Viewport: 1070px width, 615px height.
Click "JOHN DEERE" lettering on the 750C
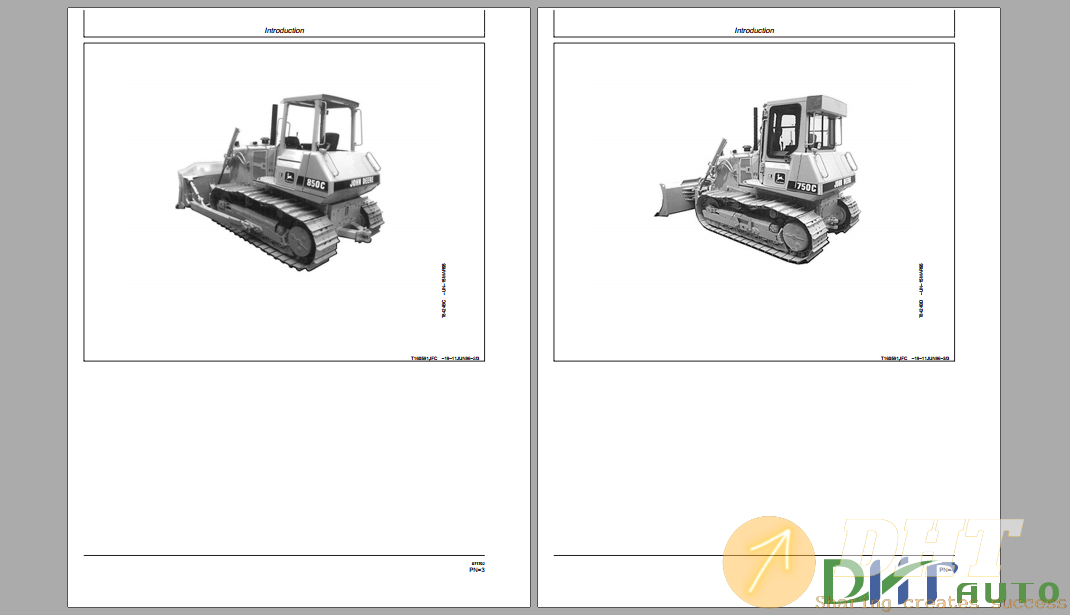coord(843,183)
